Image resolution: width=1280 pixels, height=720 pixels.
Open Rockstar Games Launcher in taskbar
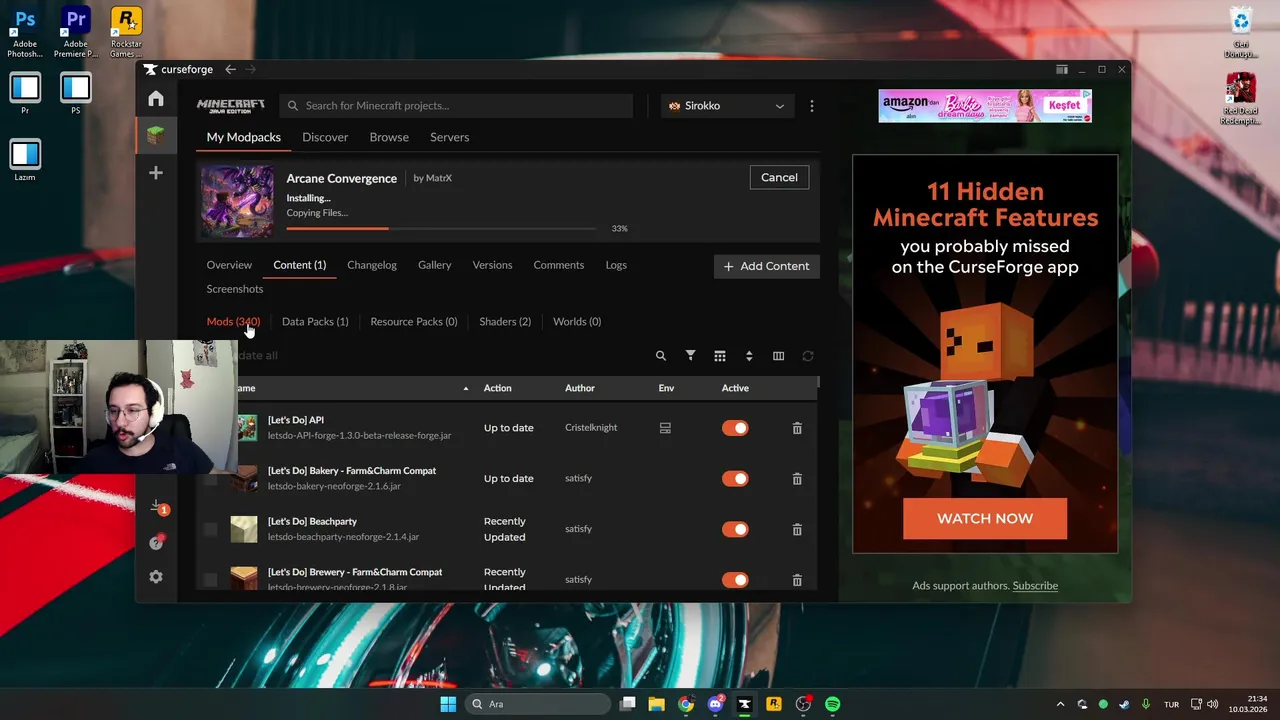[774, 704]
